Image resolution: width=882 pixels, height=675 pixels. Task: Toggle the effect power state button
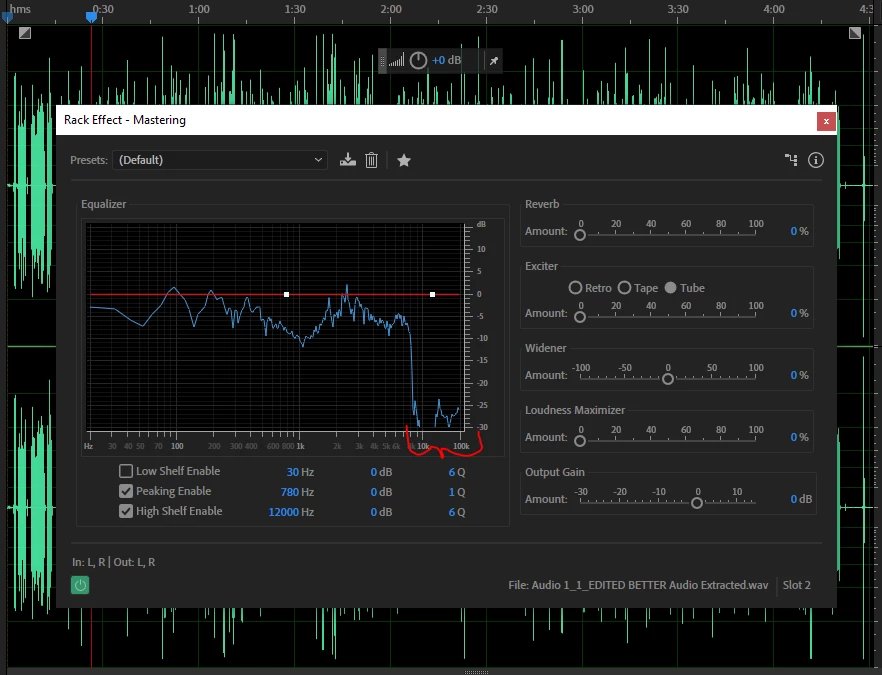click(80, 585)
